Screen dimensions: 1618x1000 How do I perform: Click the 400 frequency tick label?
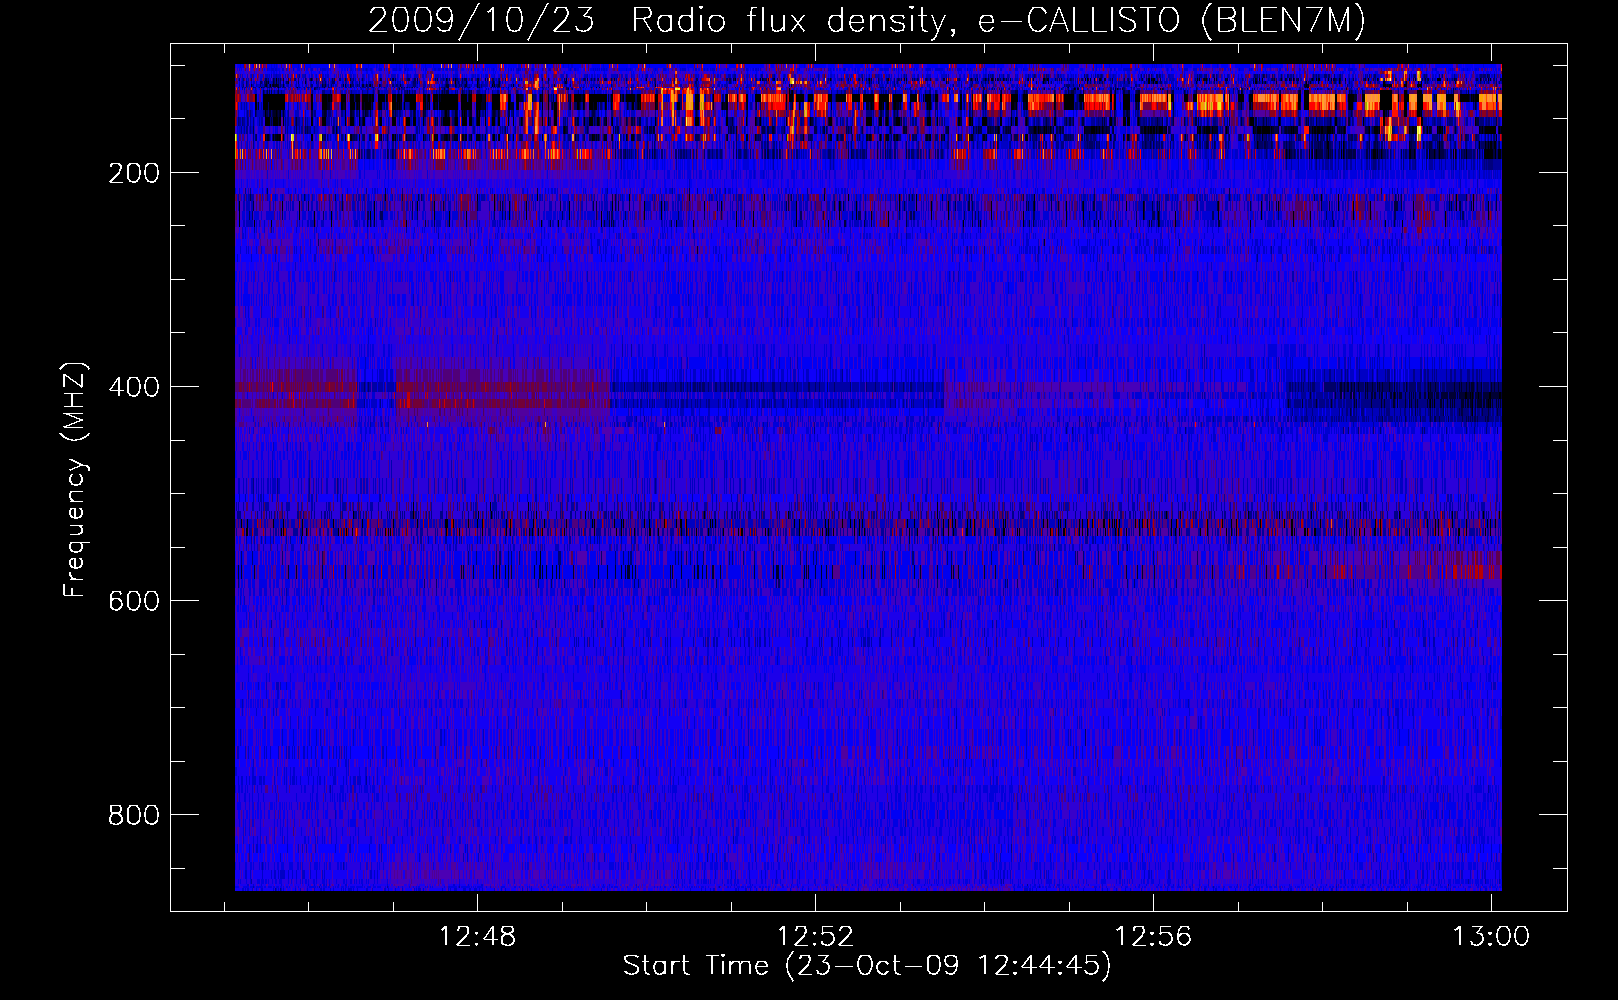coord(134,387)
